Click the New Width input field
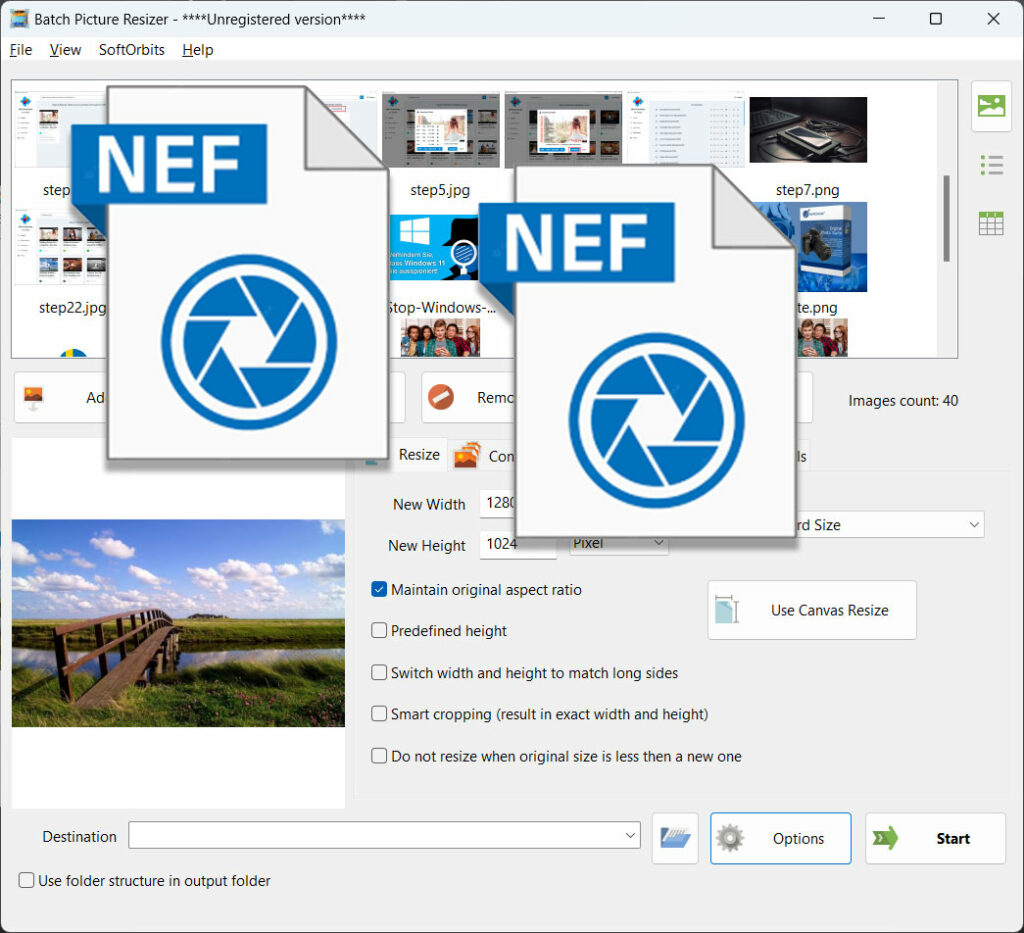Image resolution: width=1024 pixels, height=933 pixels. 498,503
